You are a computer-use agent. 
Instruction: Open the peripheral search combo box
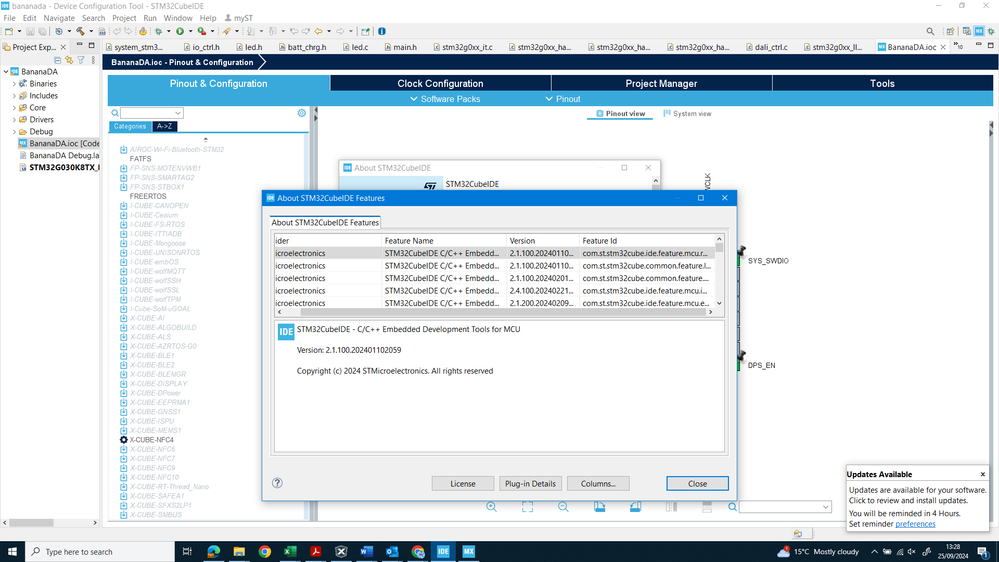click(x=152, y=113)
